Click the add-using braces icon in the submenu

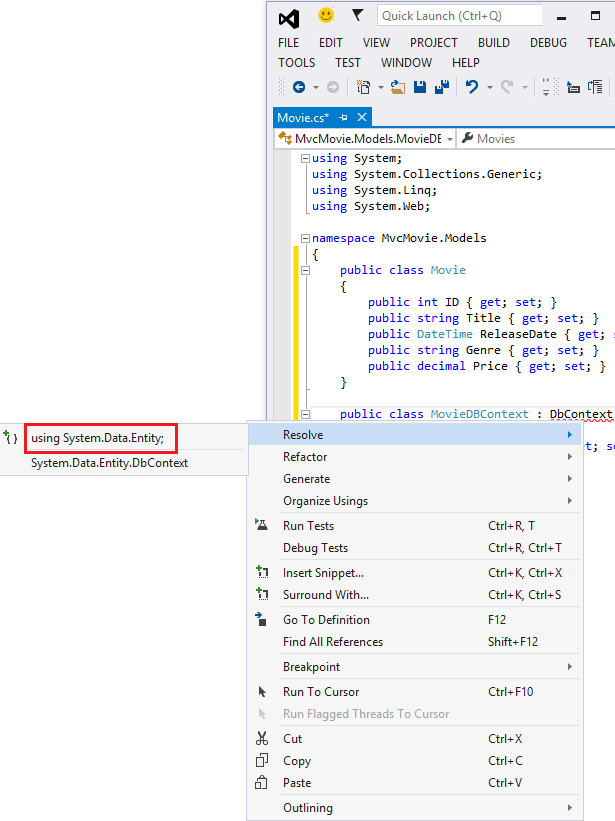[10, 437]
